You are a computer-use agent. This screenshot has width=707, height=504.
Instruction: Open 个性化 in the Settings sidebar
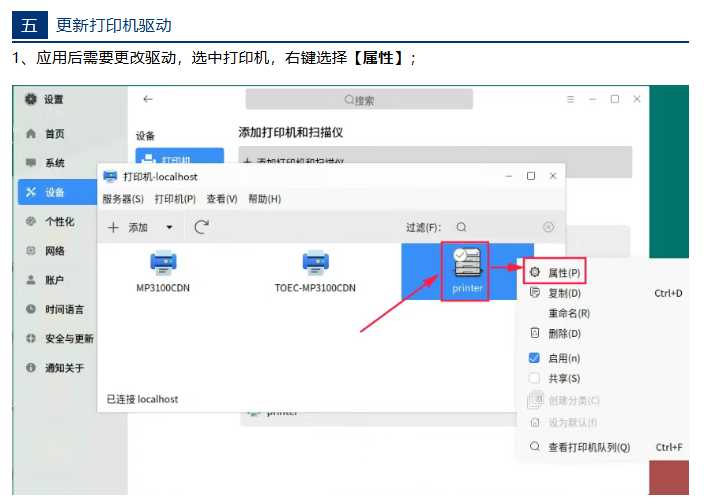click(x=60, y=221)
